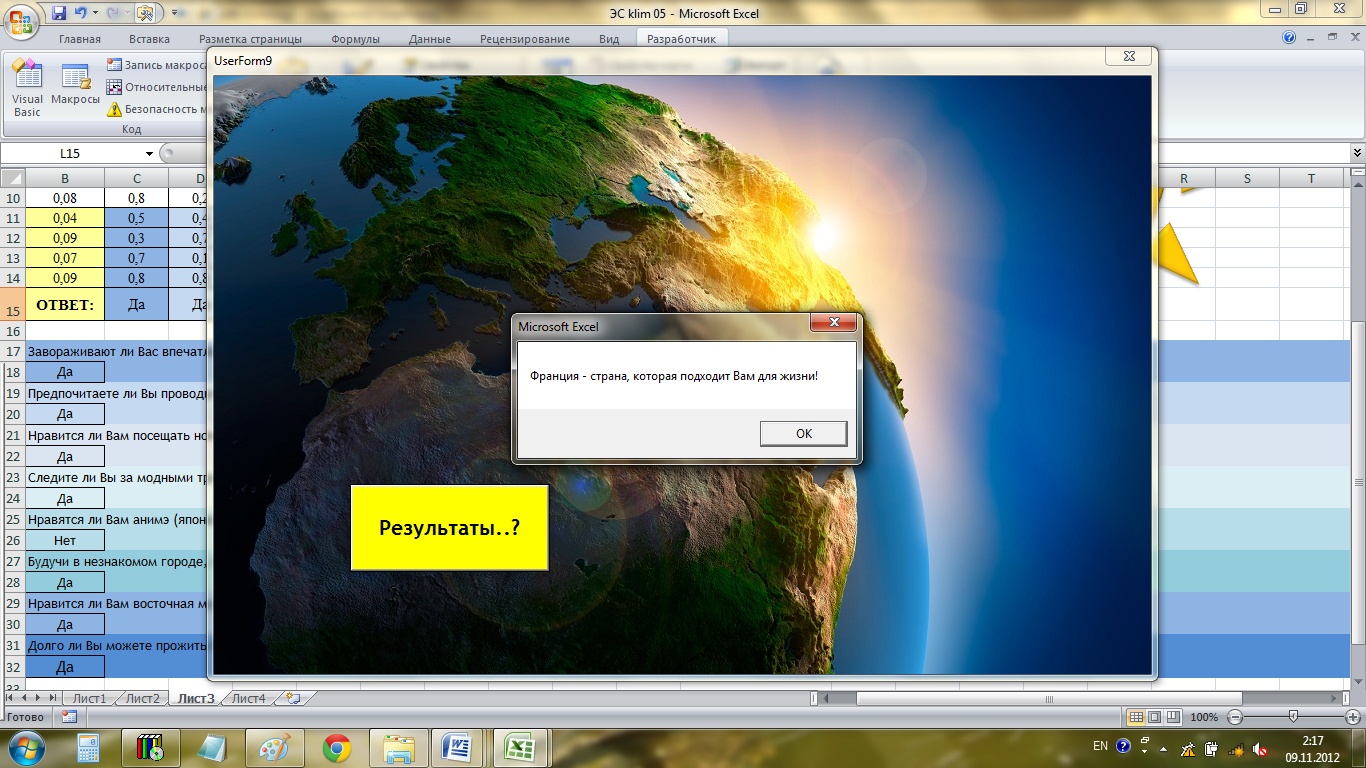Close the UserForm9 window

pos(1127,58)
